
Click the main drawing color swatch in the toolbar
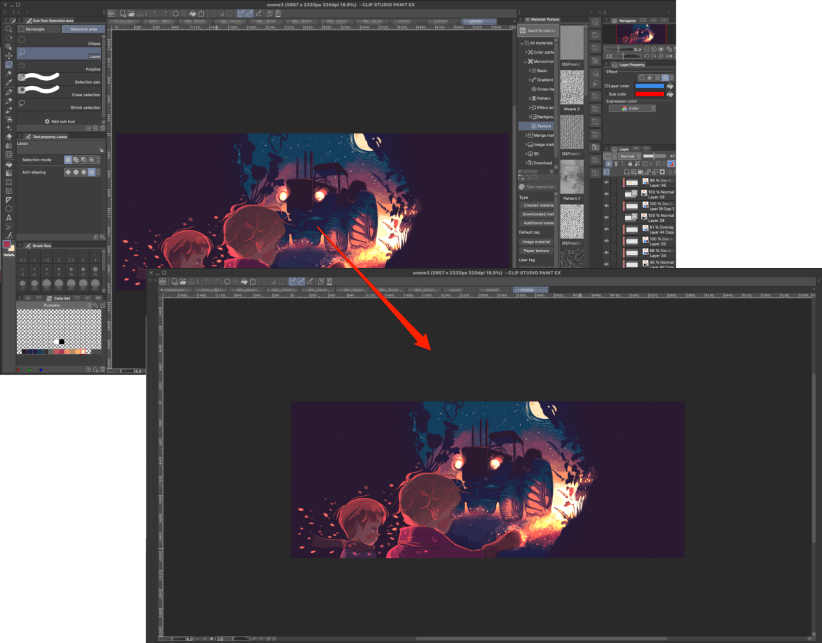click(x=7, y=244)
